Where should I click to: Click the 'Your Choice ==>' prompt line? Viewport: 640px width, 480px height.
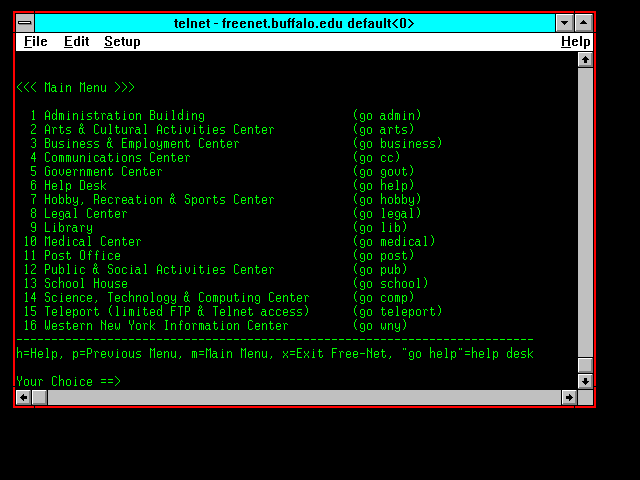[x=68, y=381]
